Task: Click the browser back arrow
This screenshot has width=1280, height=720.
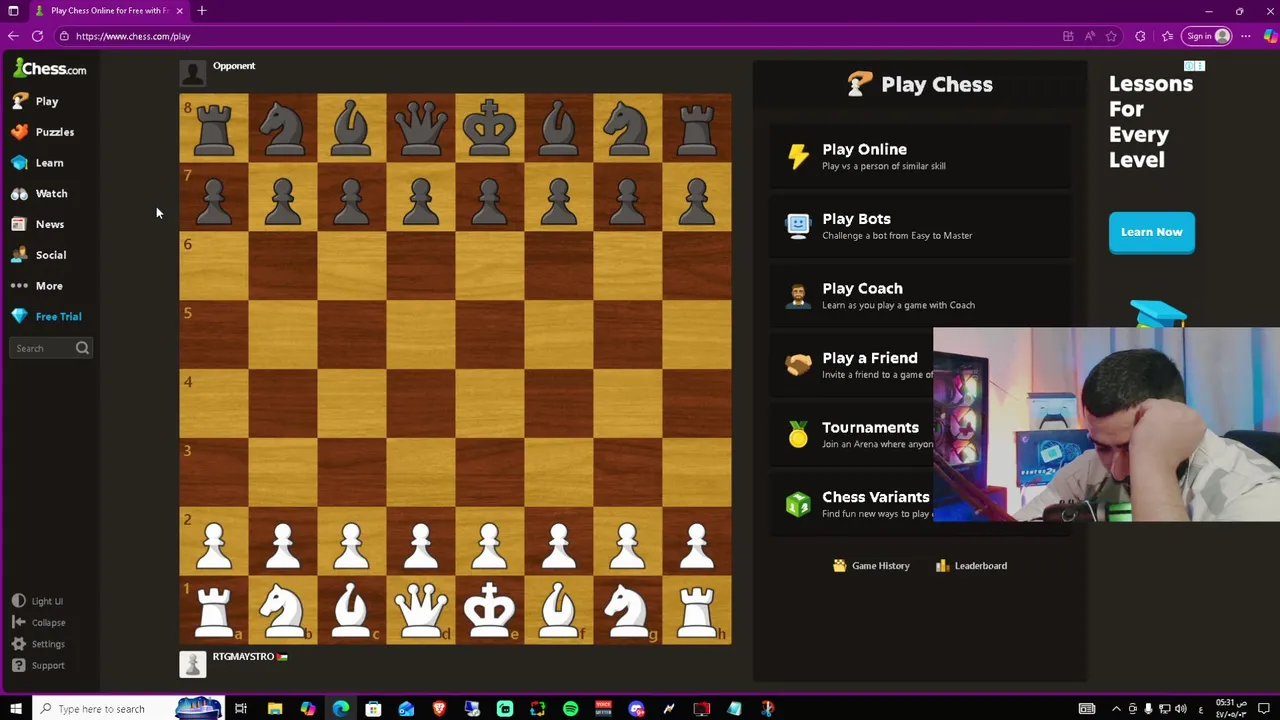Action: (13, 36)
